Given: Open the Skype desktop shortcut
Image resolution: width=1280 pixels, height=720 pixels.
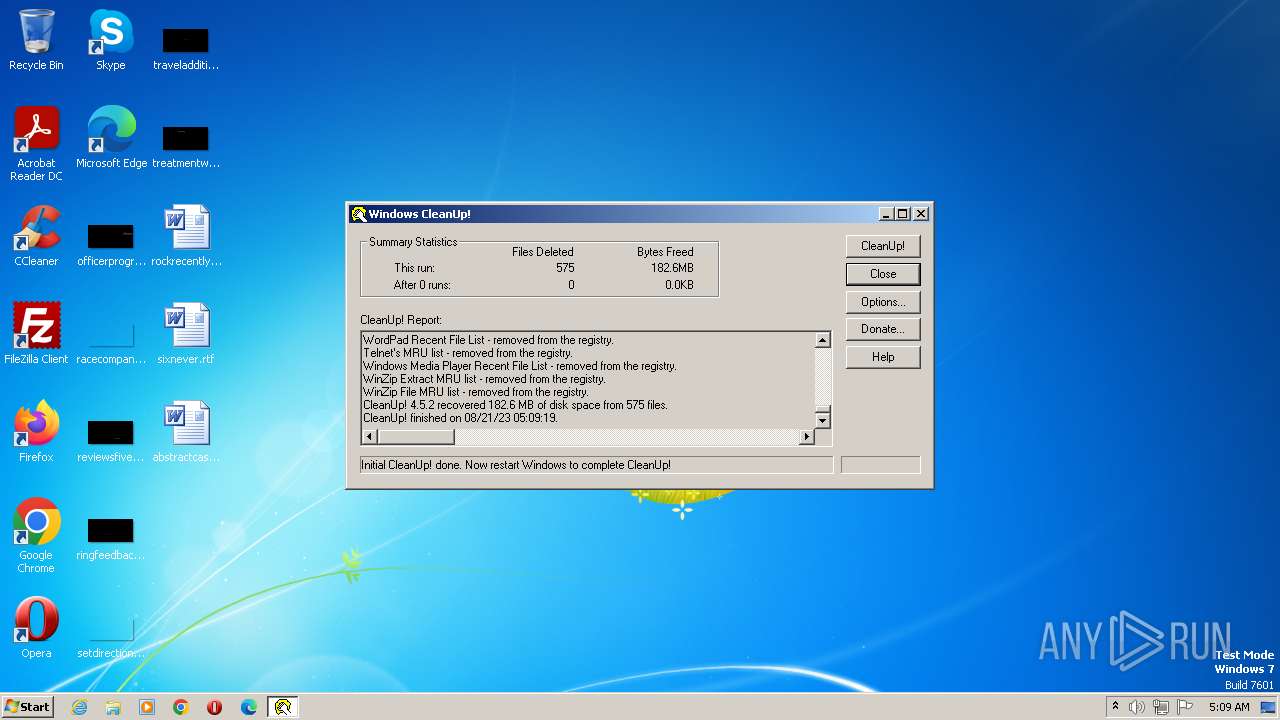Looking at the screenshot, I should coord(110,40).
